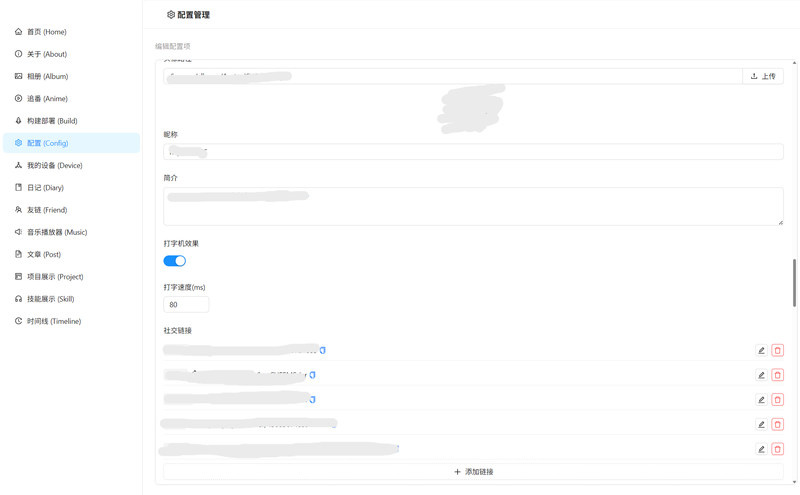Image resolution: width=800 pixels, height=495 pixels.
Task: Toggle the 打字机效果 typewriter switch off
Action: (x=174, y=261)
